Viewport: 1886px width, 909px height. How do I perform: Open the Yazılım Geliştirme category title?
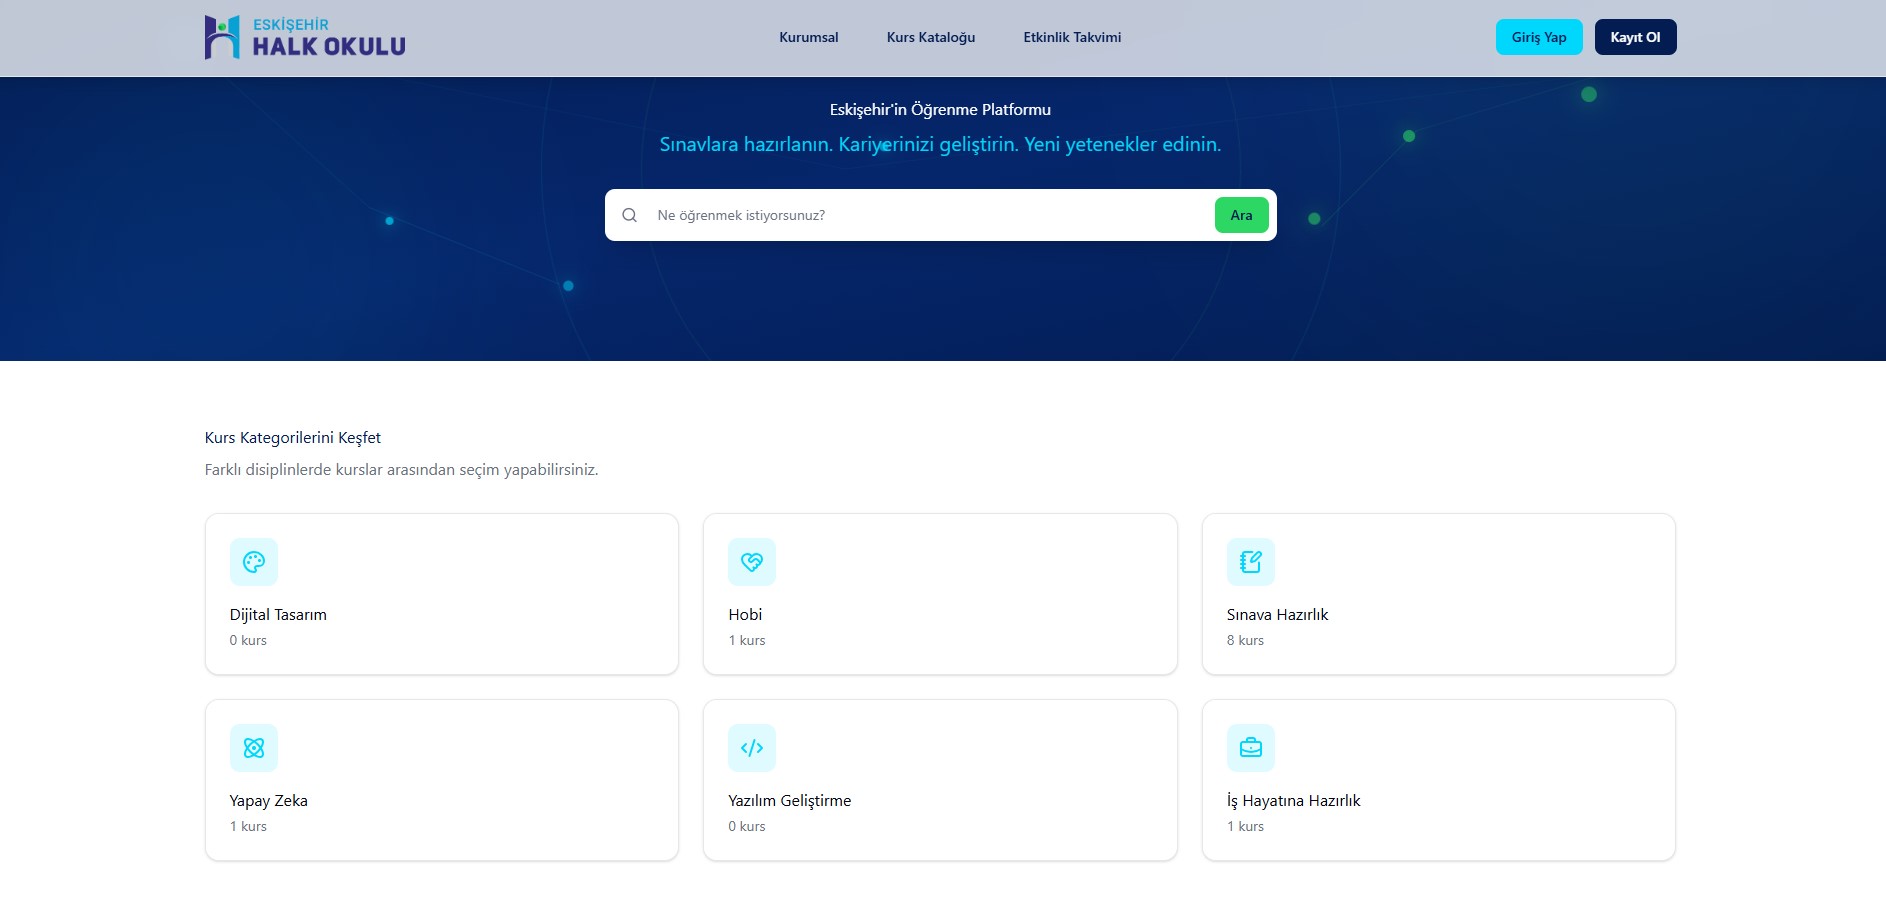789,801
